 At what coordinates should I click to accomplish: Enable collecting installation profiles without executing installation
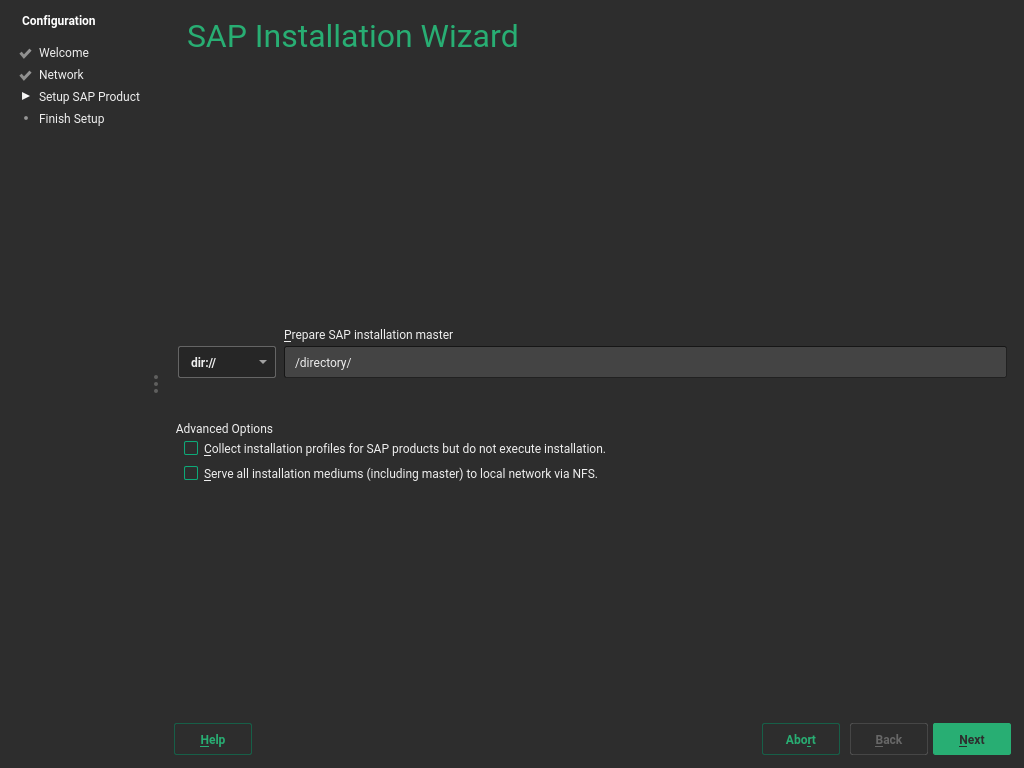pos(191,448)
